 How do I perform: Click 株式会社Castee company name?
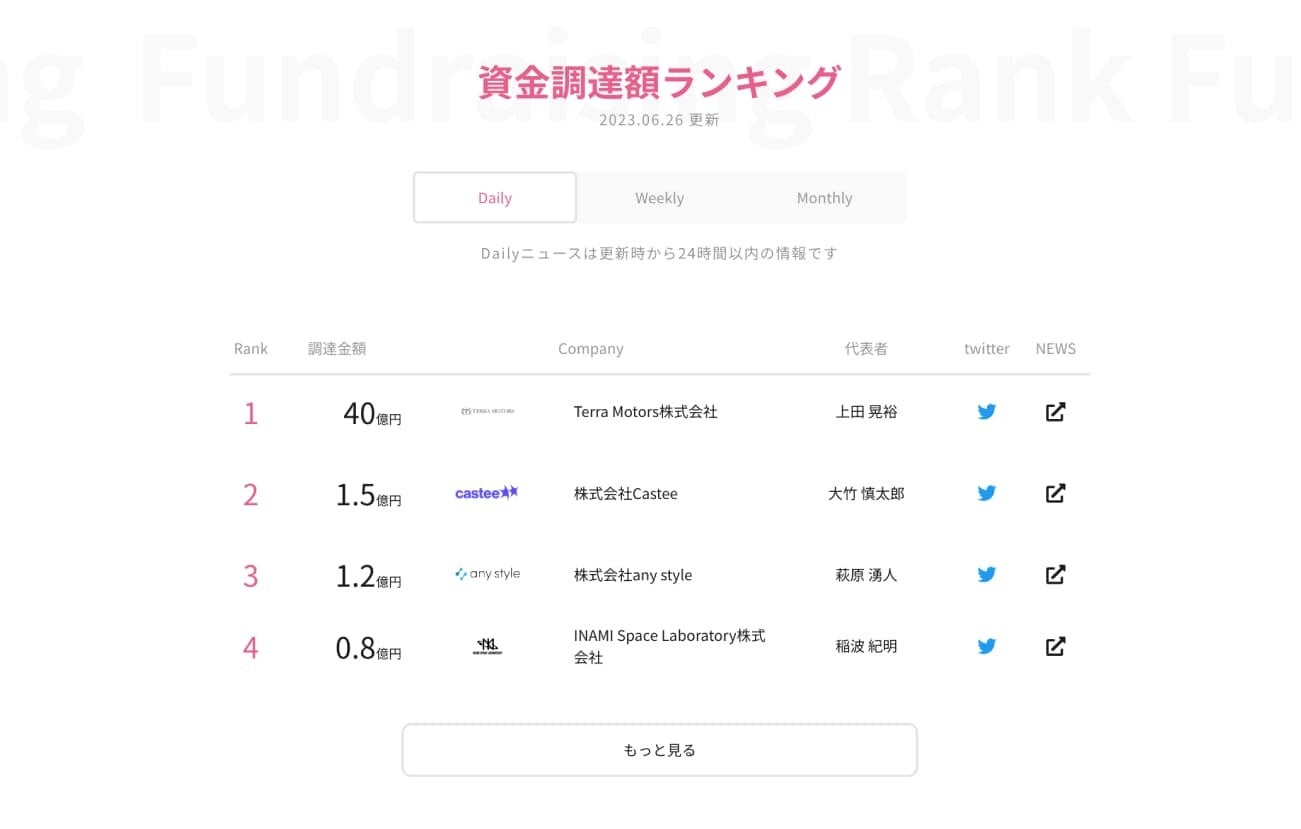[626, 494]
